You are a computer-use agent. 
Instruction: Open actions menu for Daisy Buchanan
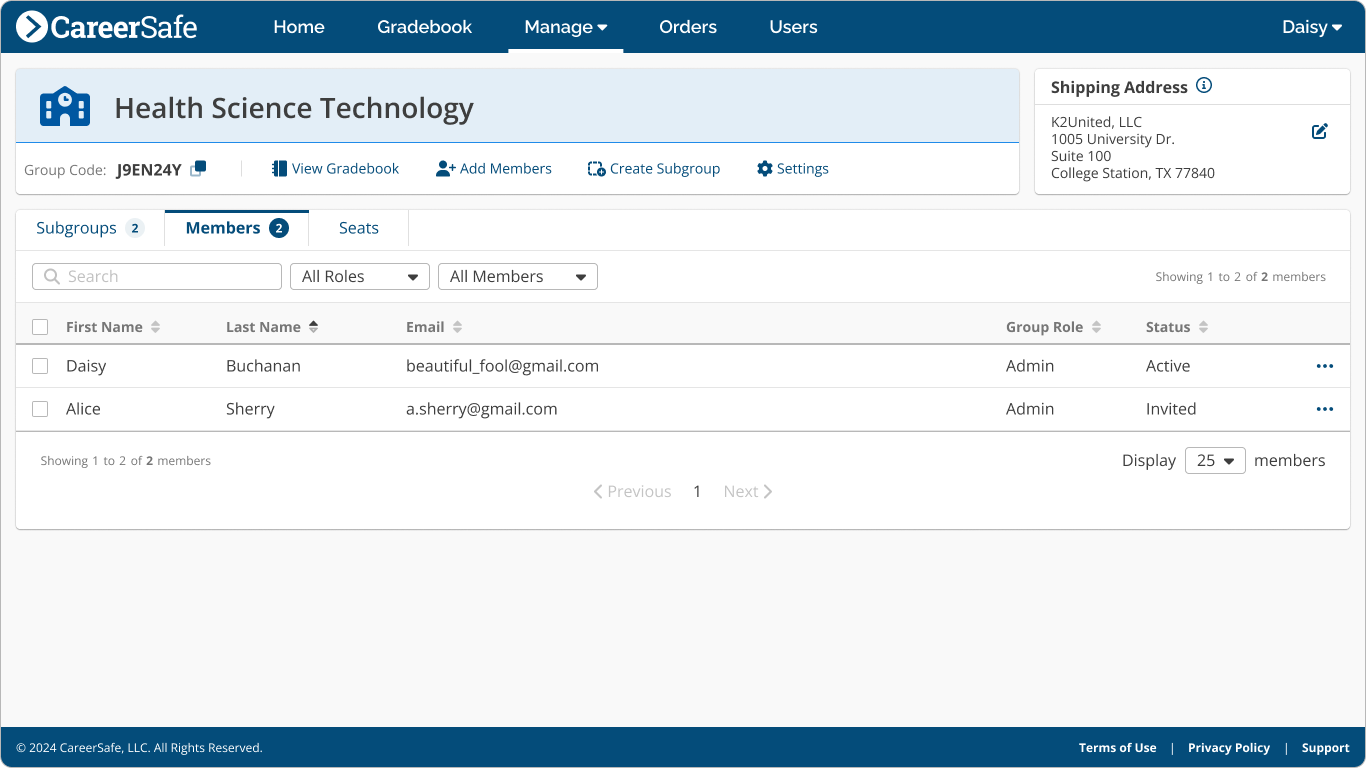pyautogui.click(x=1325, y=366)
